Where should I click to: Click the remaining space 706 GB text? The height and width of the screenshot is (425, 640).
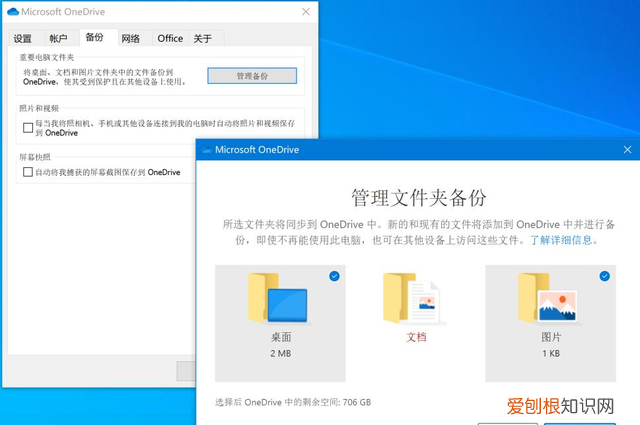293,403
